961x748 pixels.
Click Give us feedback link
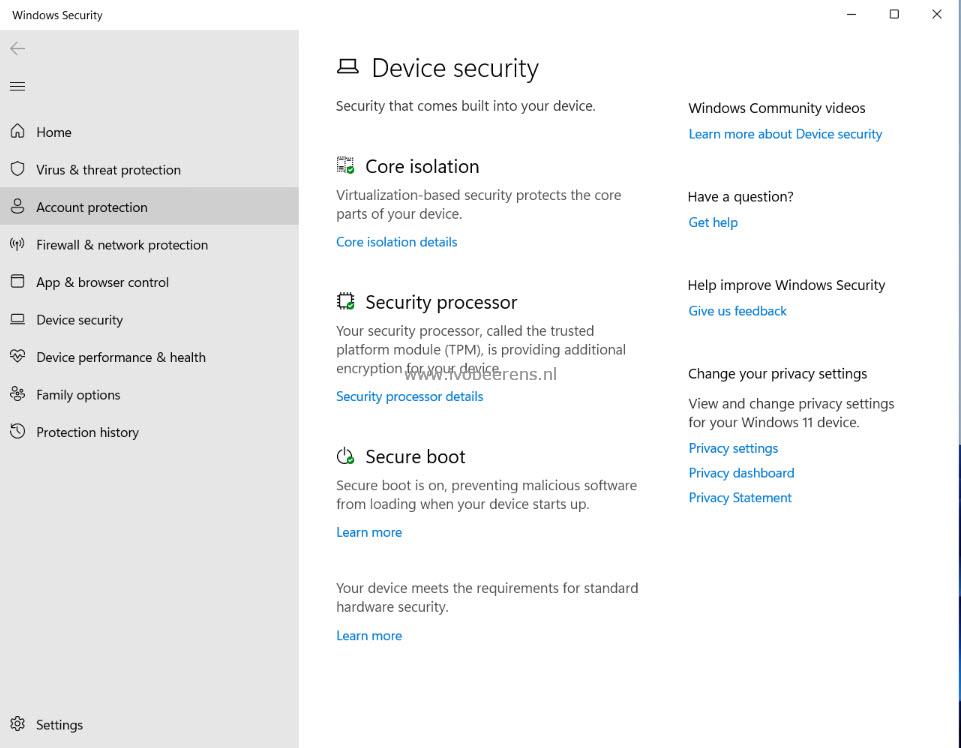737,311
